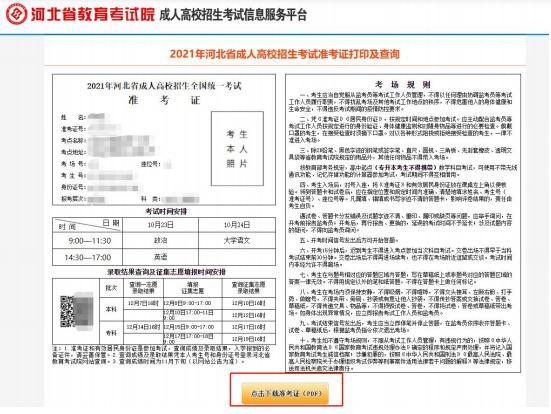Click the 身份证号 field label
The height and width of the screenshot is (414, 551).
coord(73,187)
